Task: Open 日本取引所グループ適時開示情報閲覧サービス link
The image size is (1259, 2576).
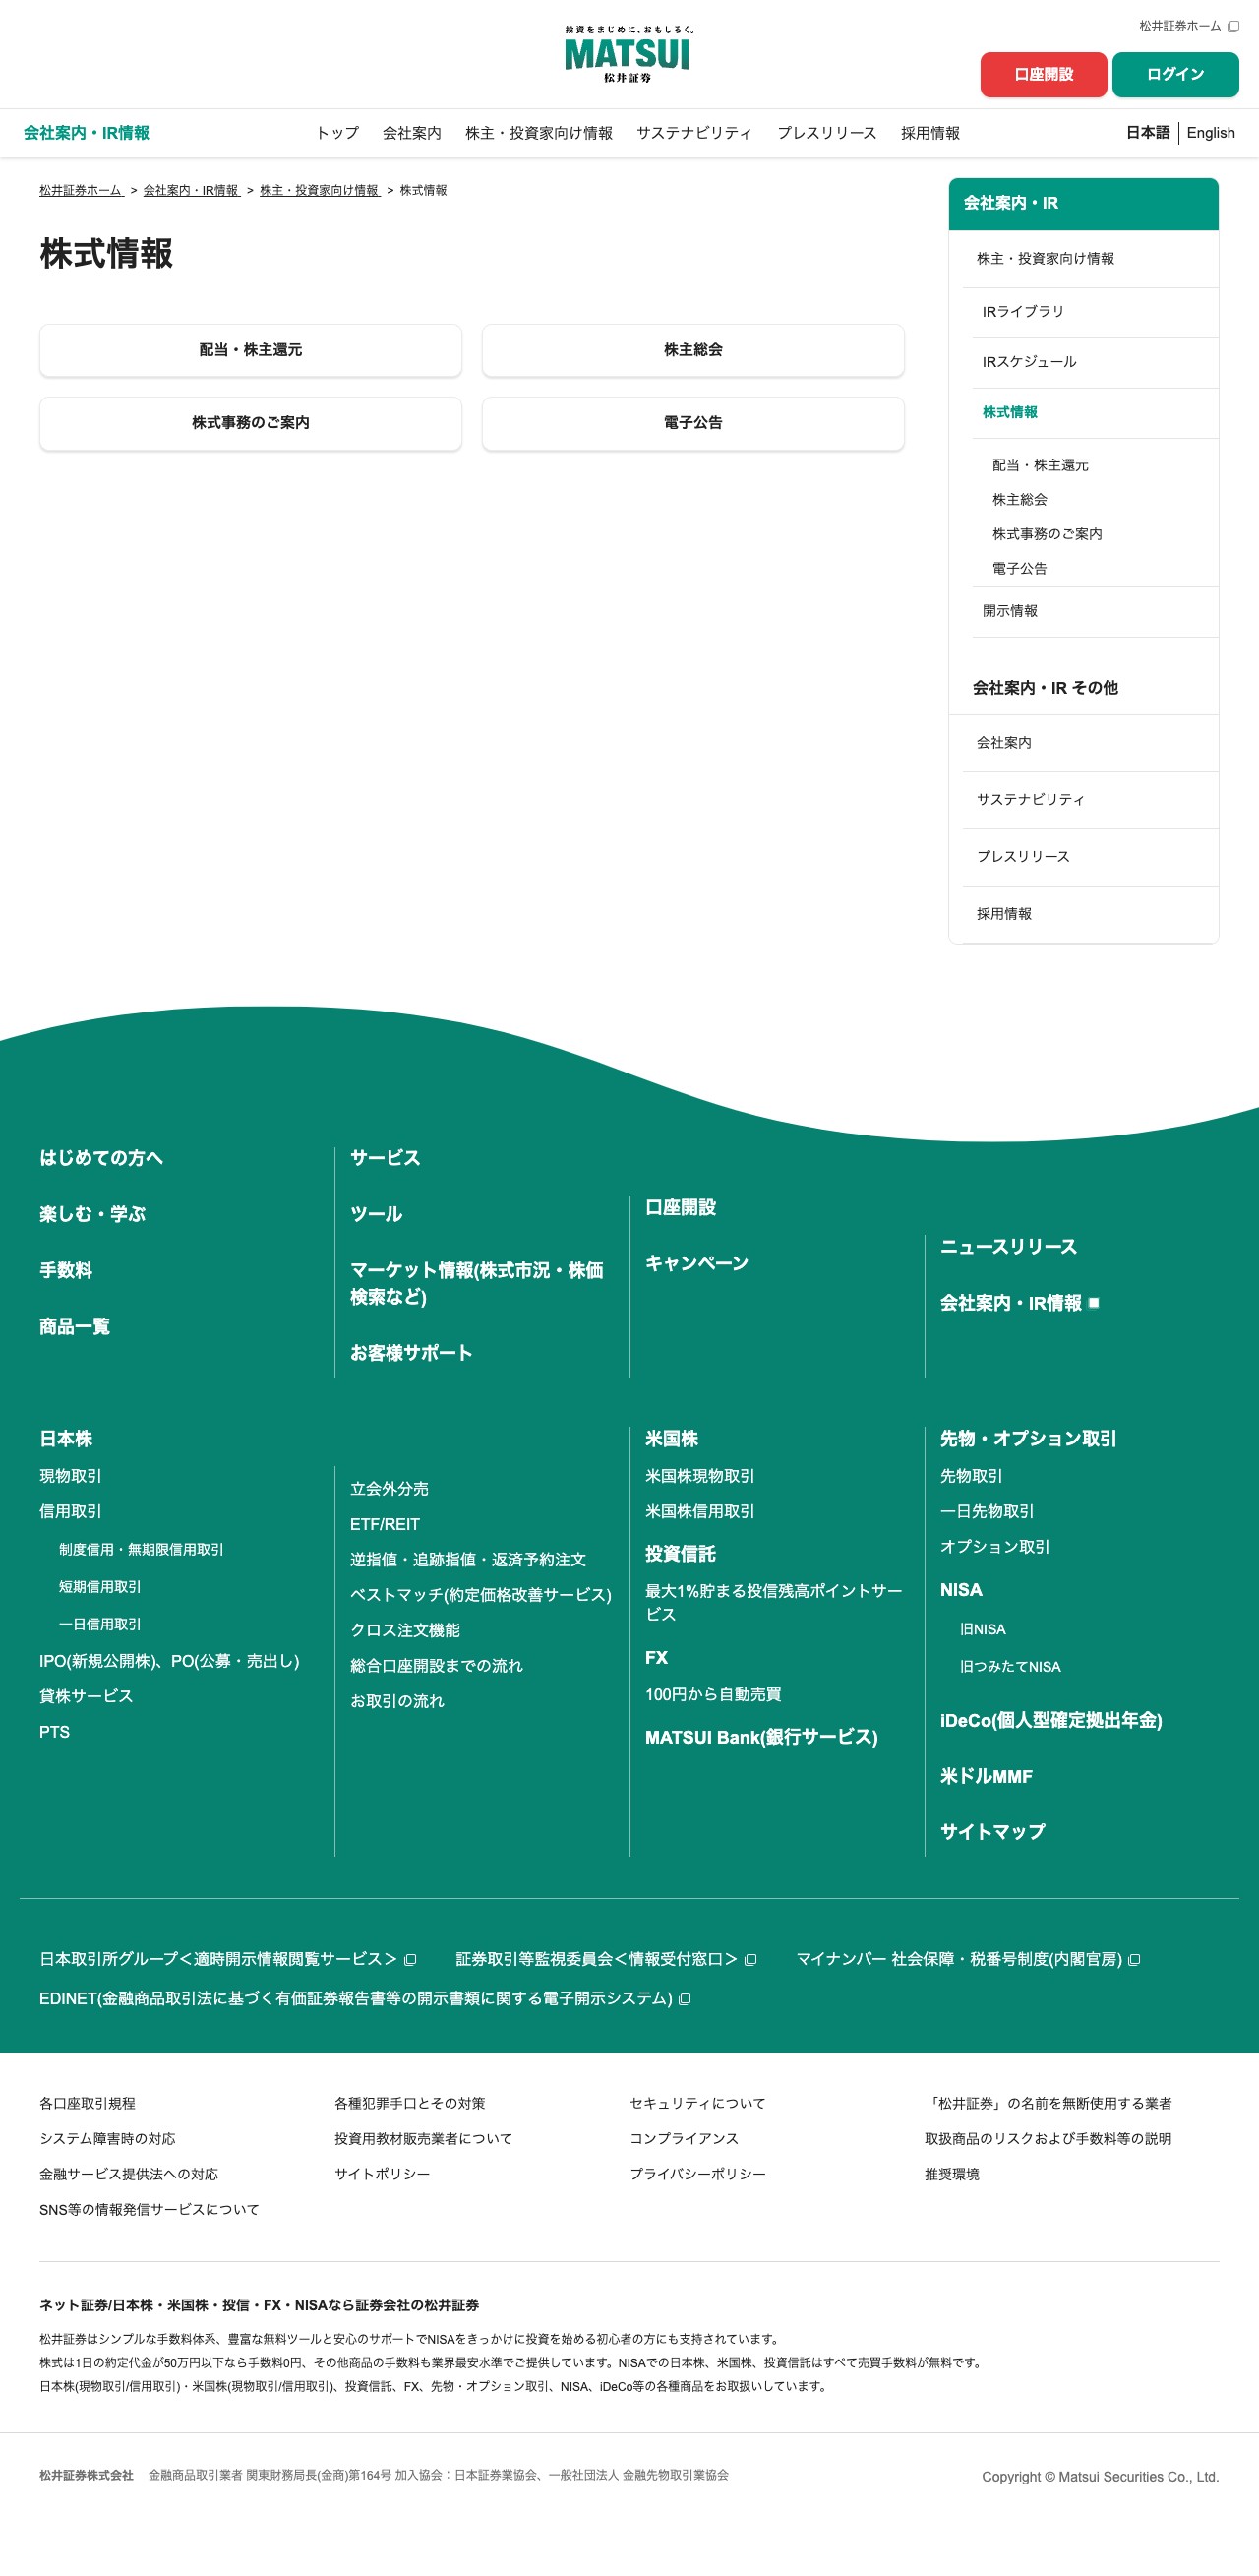Action: pyautogui.click(x=227, y=1959)
